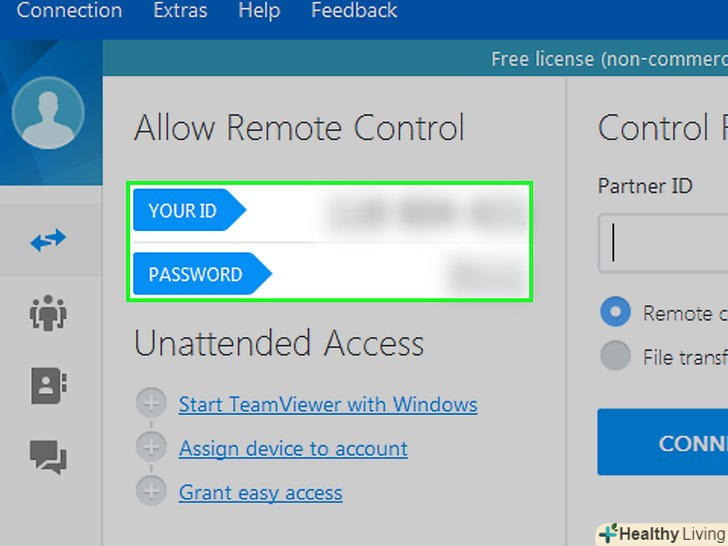
Task: Click Assign device to account link
Action: pos(293,449)
